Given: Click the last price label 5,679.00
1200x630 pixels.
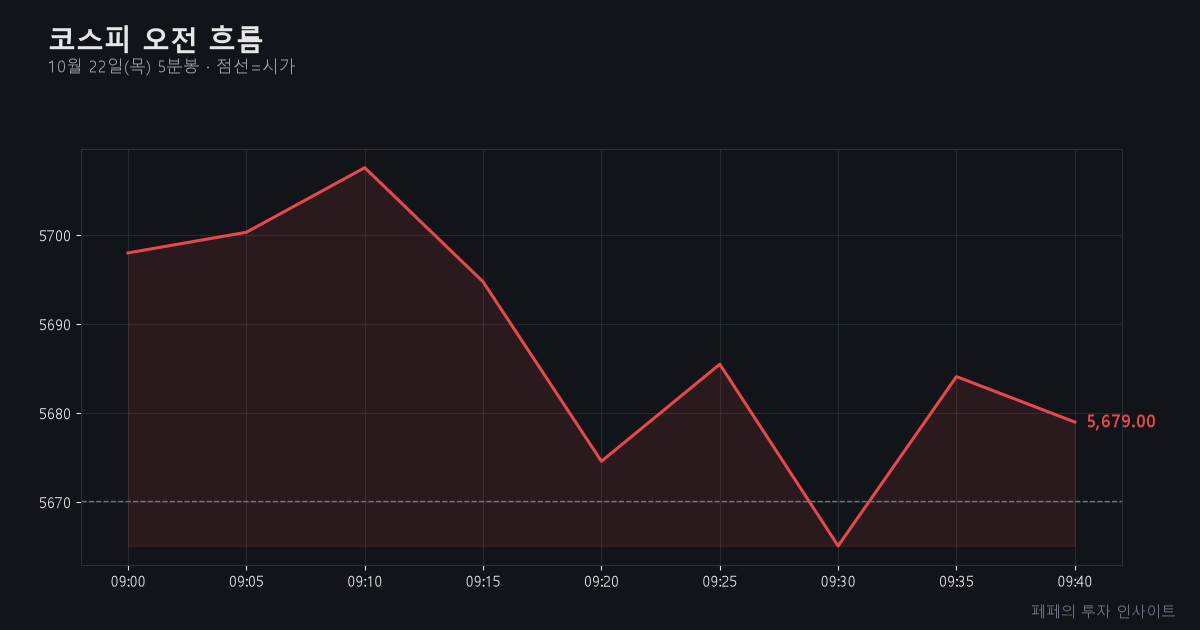Looking at the screenshot, I should pos(1121,422).
